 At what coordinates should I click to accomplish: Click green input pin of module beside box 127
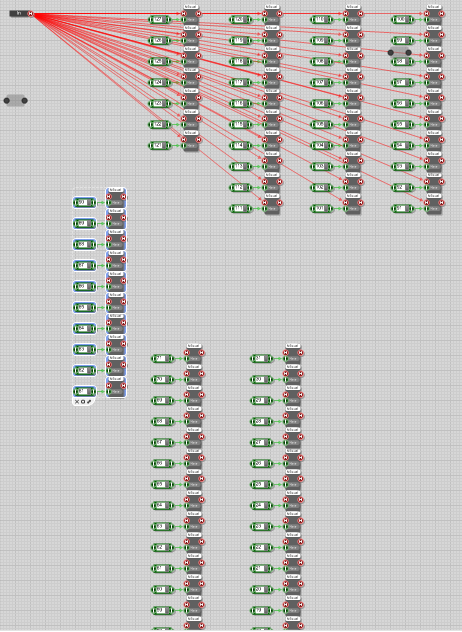(x=184, y=20)
